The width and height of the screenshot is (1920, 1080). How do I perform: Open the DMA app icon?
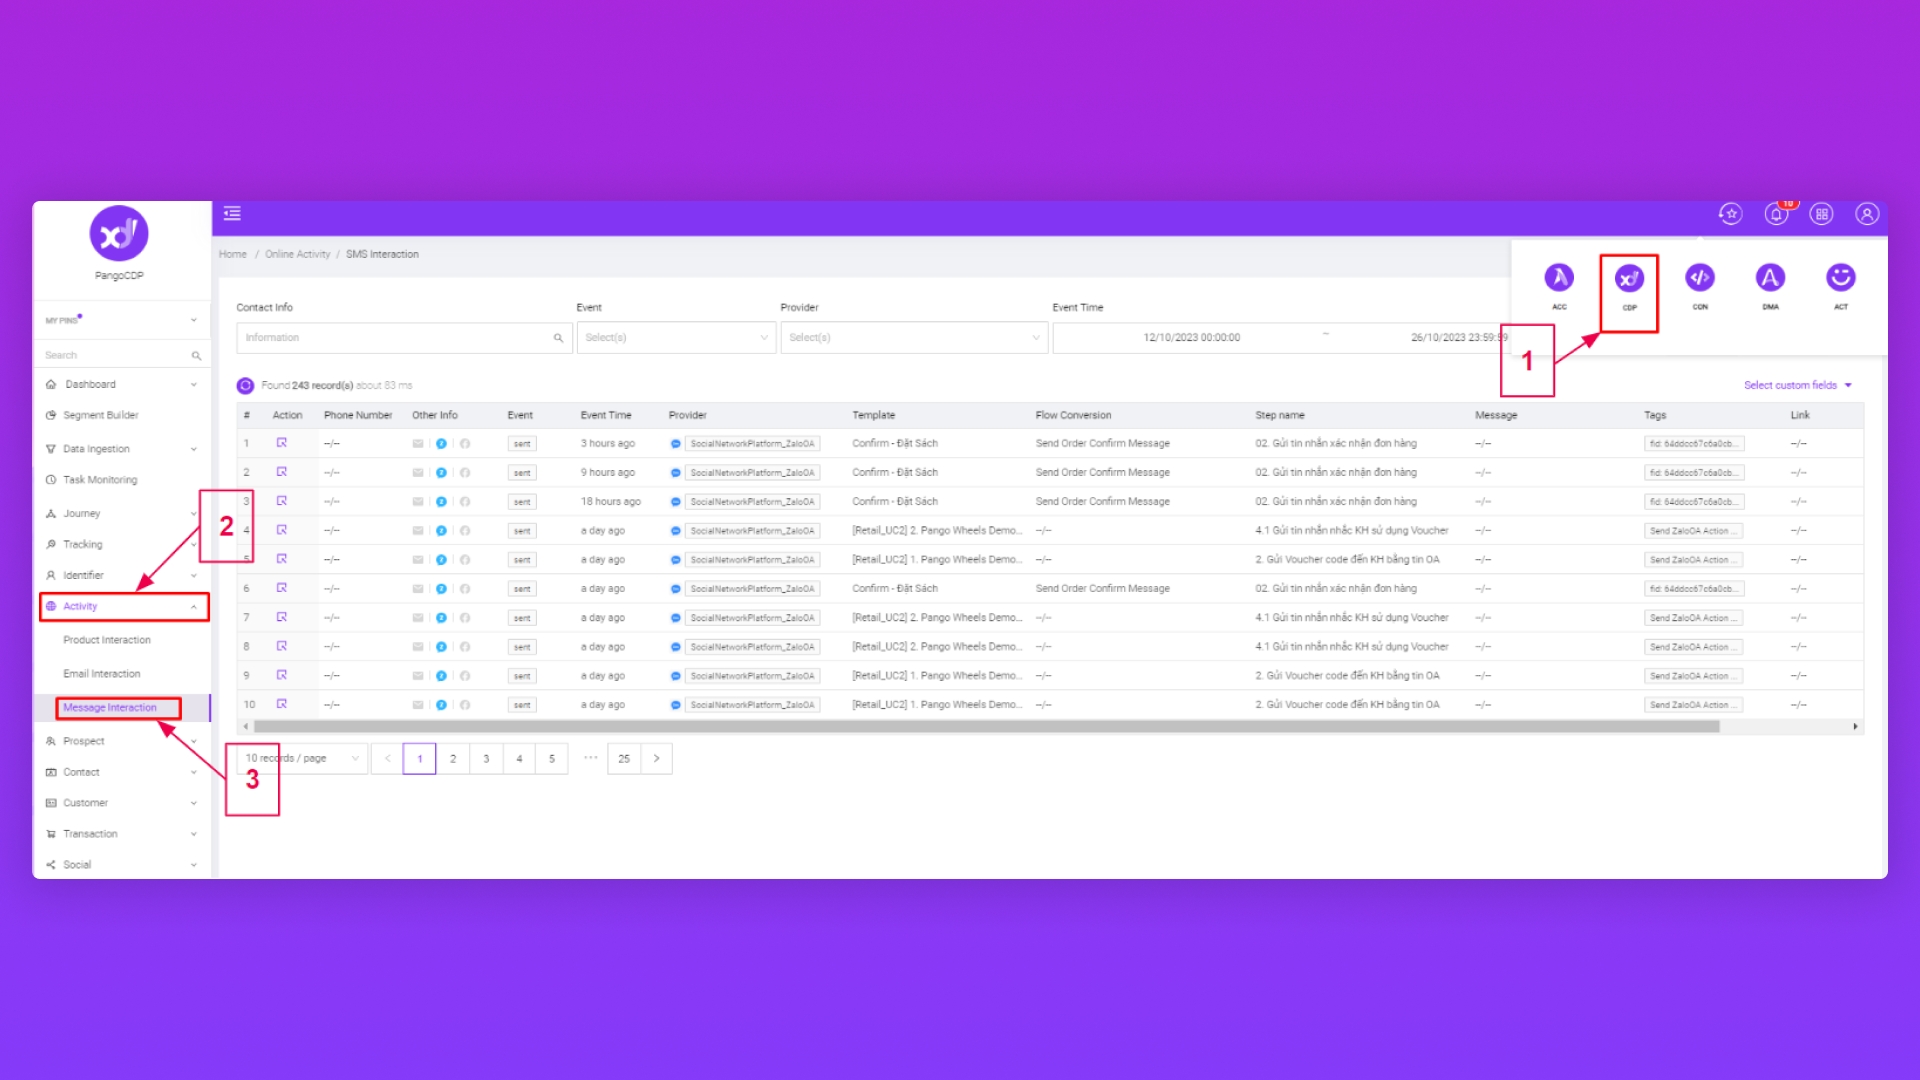(x=1770, y=278)
